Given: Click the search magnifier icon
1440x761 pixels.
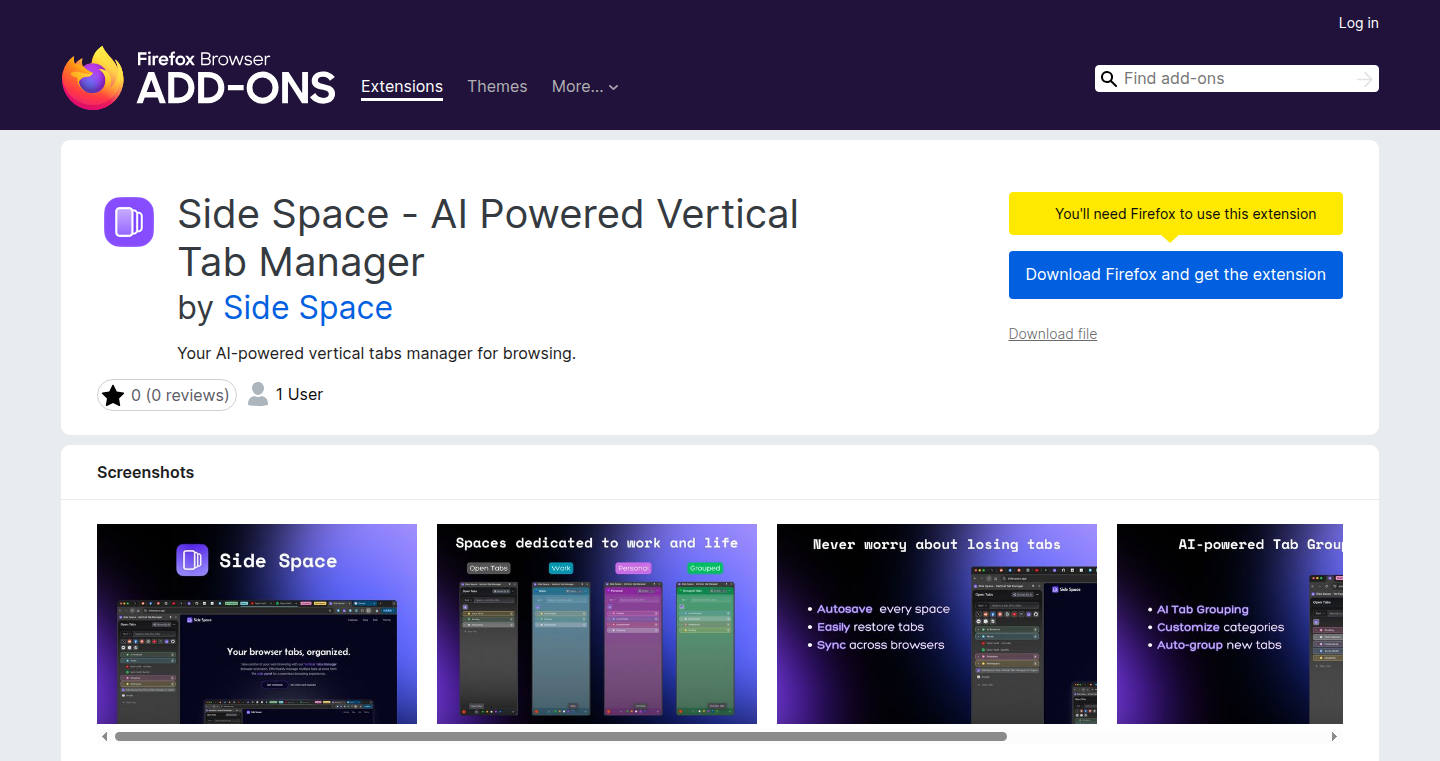Looking at the screenshot, I should click(x=1108, y=79).
